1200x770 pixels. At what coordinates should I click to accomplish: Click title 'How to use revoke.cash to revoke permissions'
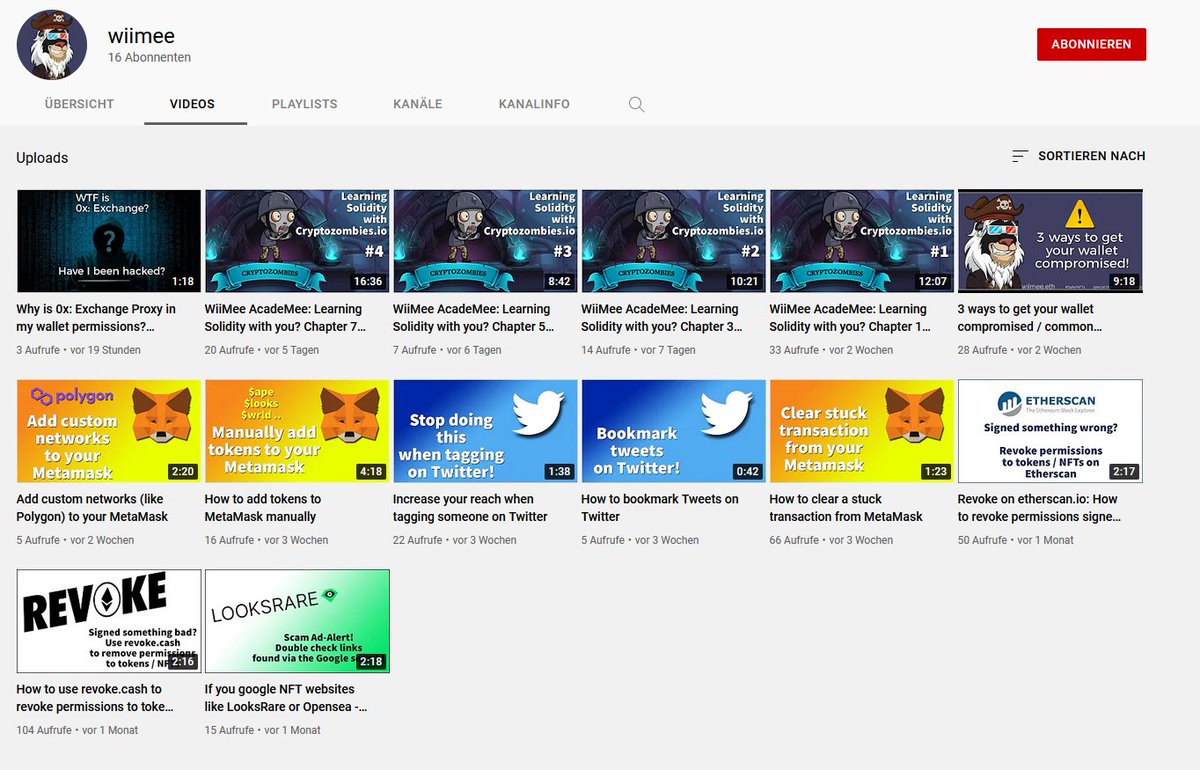click(x=95, y=698)
